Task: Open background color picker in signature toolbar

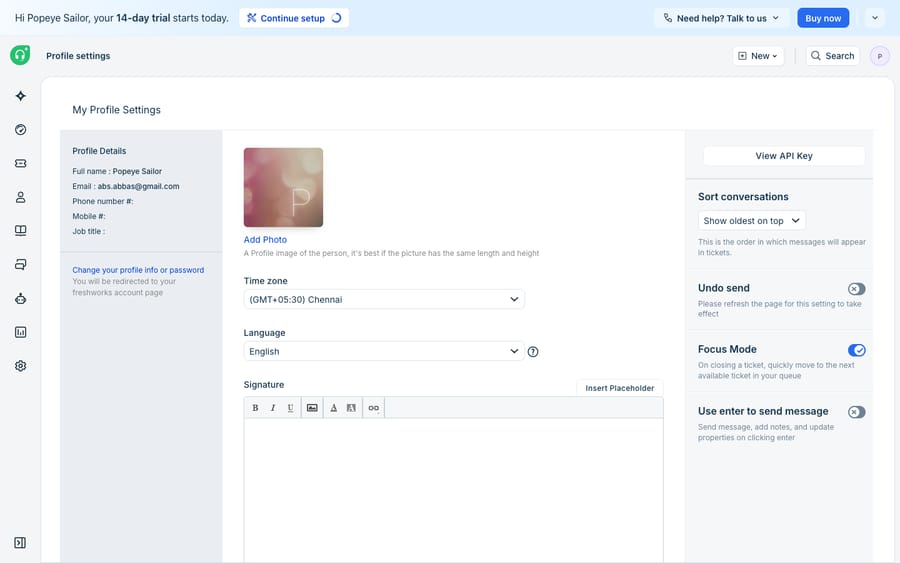Action: [351, 408]
